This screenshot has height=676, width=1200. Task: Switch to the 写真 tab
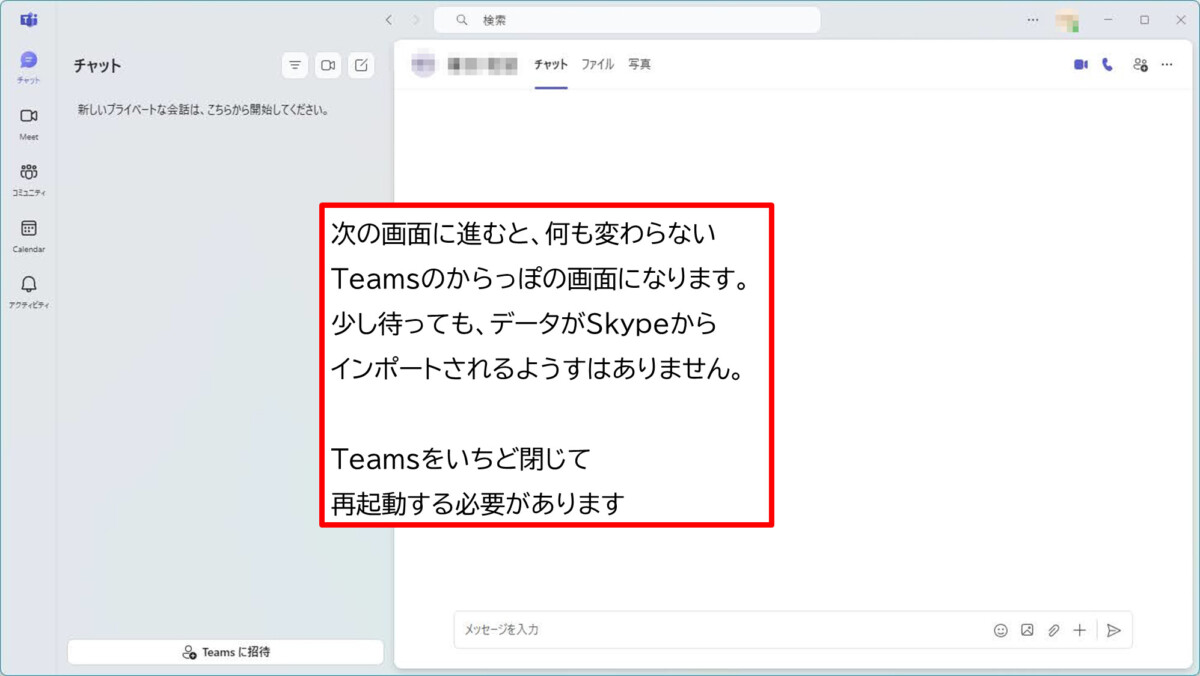tap(639, 64)
